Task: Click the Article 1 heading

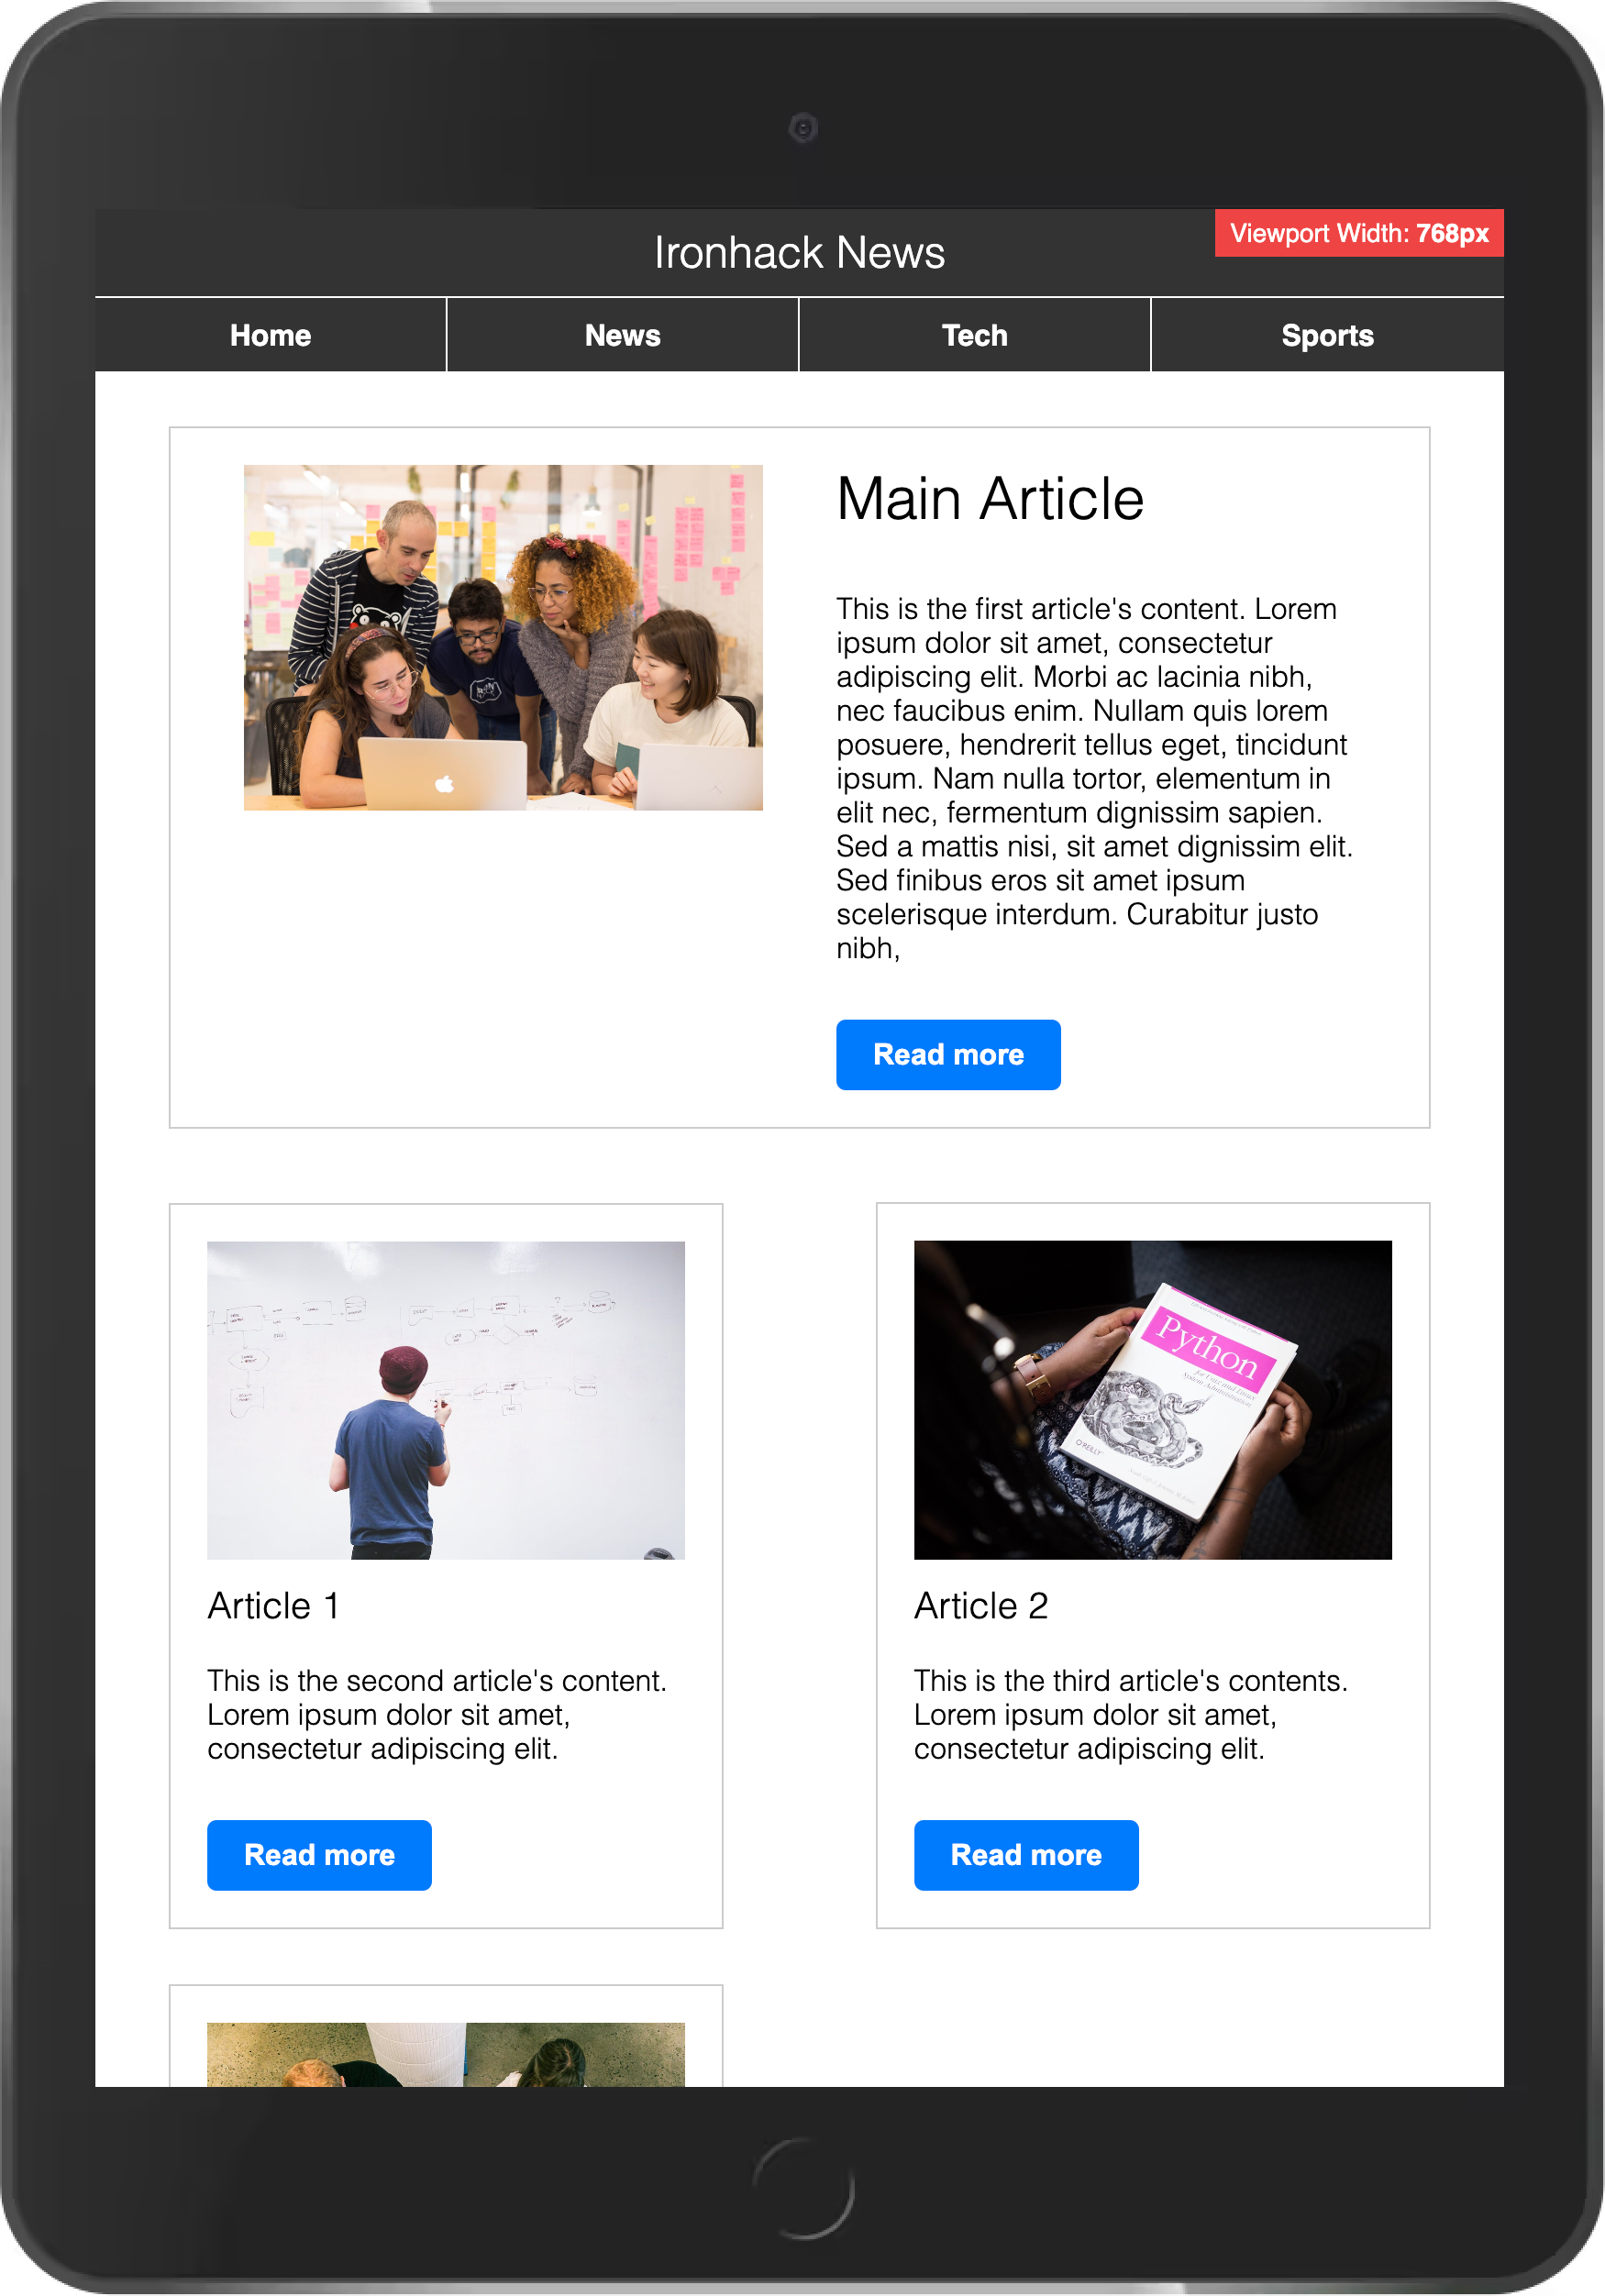Action: pos(273,1606)
